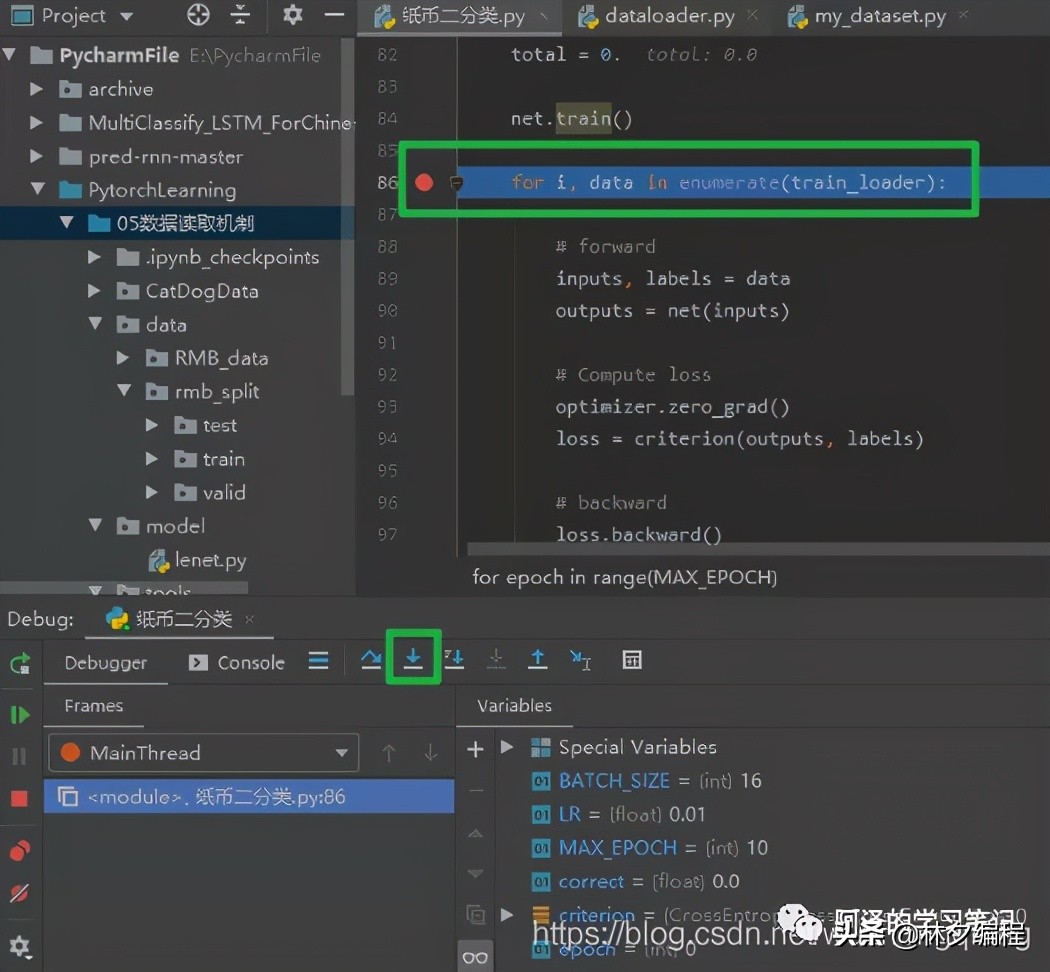Switch to the Console tab
Screen dimensions: 1050x972
pos(237,662)
